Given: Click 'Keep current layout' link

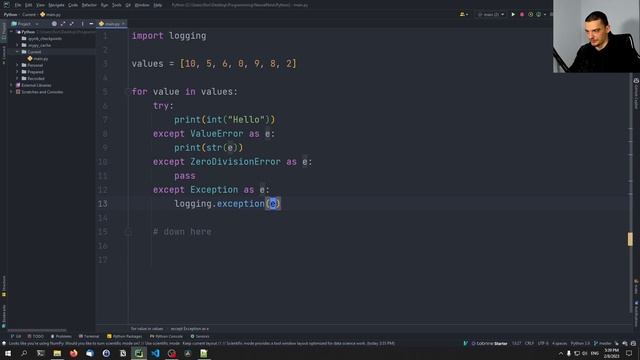Looking at the screenshot, I should tap(200, 343).
